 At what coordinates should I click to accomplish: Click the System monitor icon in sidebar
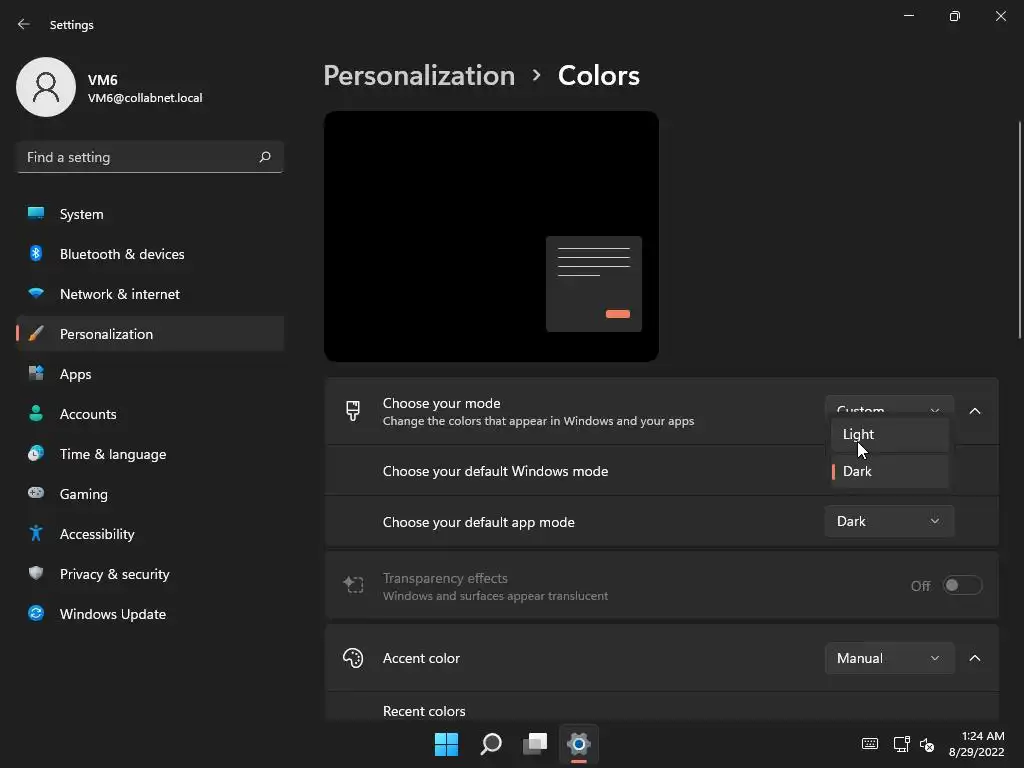click(36, 214)
